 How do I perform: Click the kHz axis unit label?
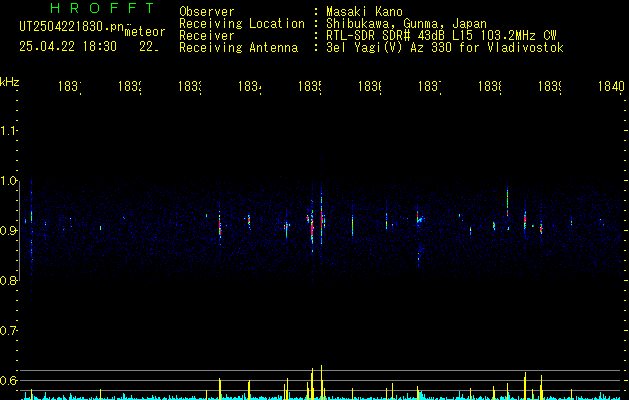[9, 82]
